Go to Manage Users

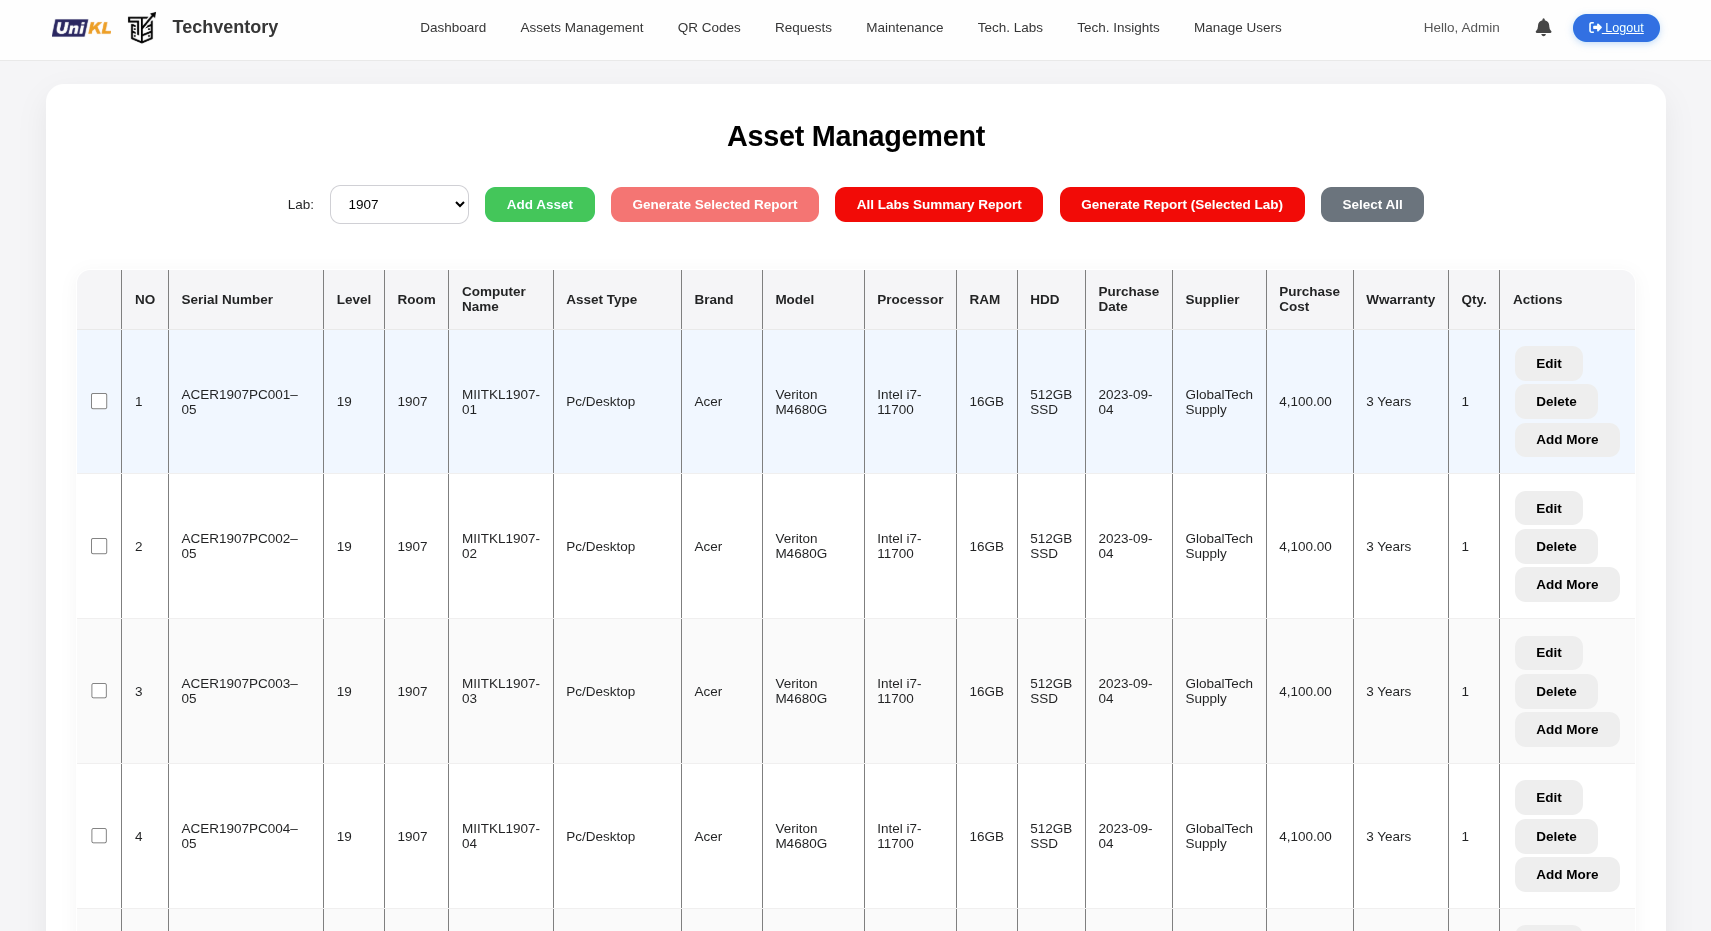1237,27
